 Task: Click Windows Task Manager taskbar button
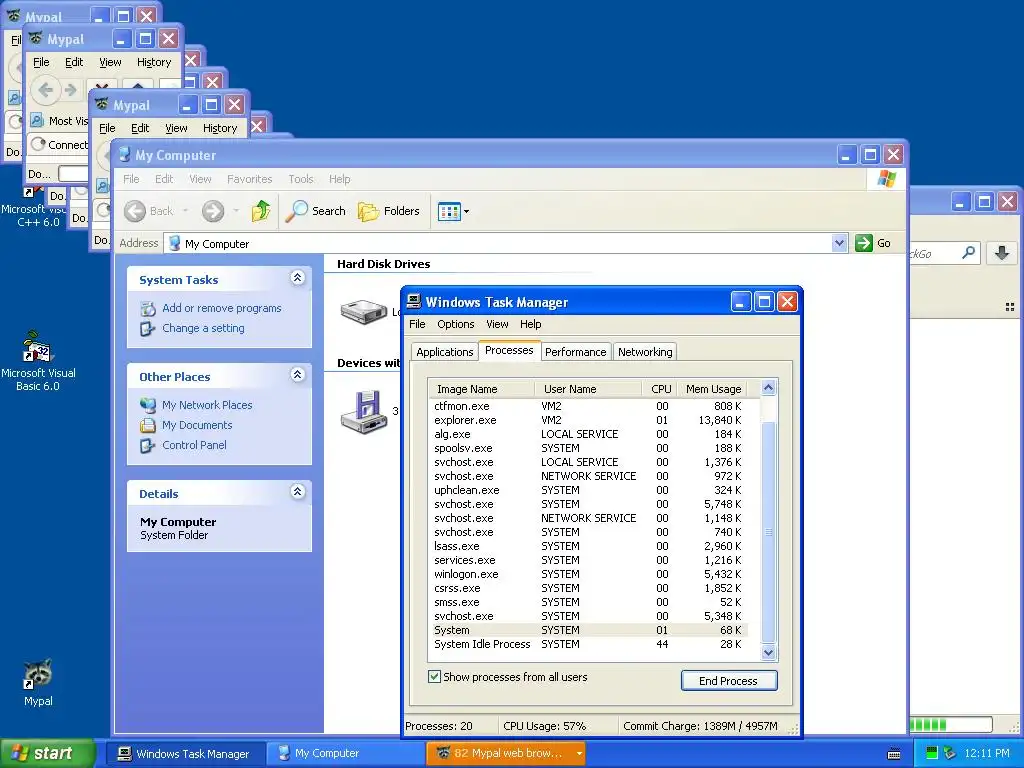pos(185,754)
